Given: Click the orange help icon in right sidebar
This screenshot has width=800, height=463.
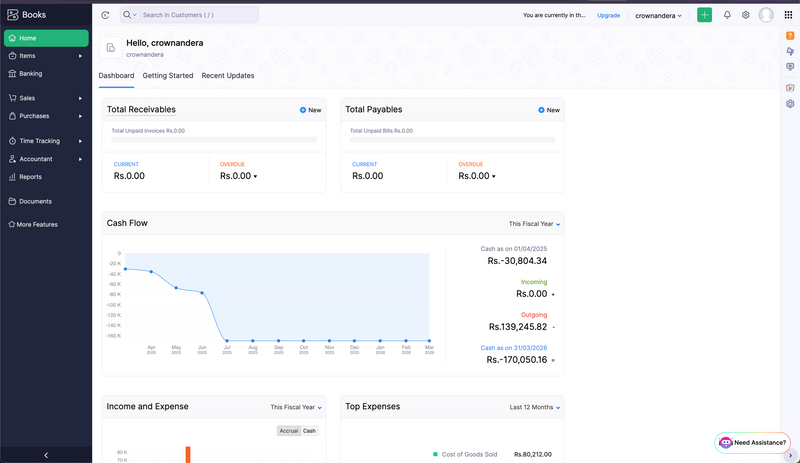Looking at the screenshot, I should (x=790, y=36).
